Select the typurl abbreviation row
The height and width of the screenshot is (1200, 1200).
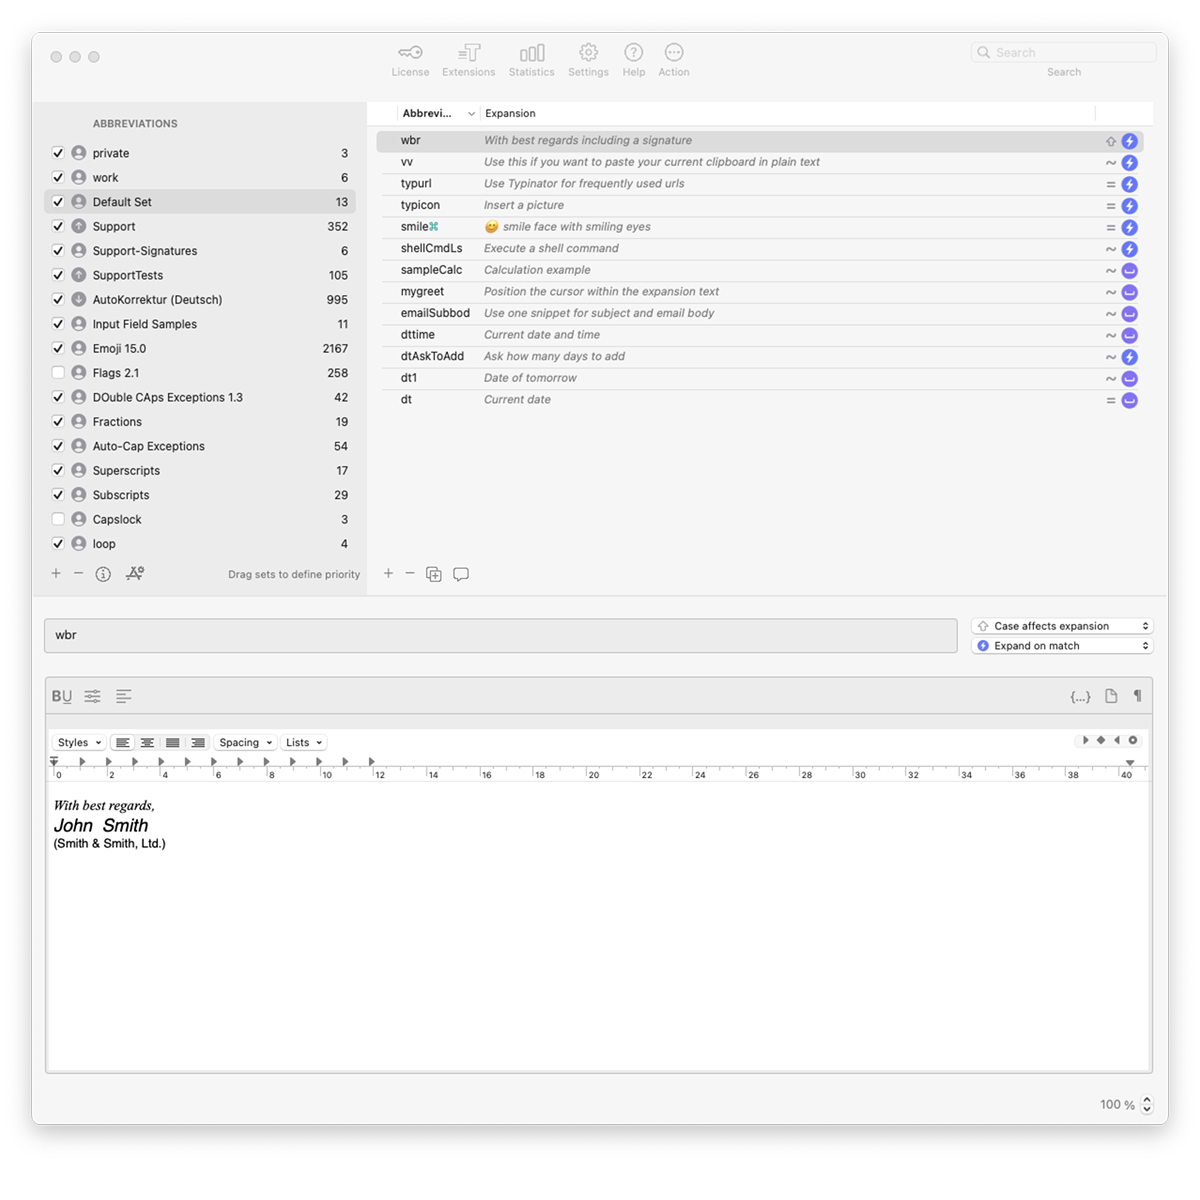point(760,184)
